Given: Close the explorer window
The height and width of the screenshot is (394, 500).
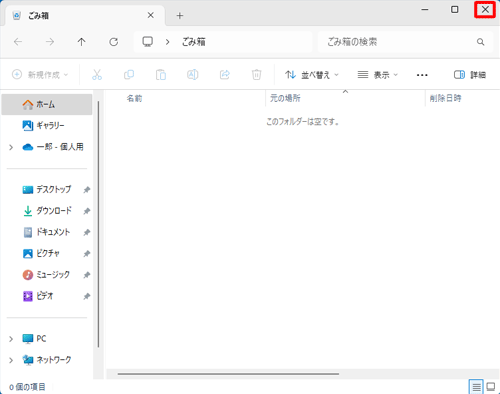Looking at the screenshot, I should coord(485,10).
